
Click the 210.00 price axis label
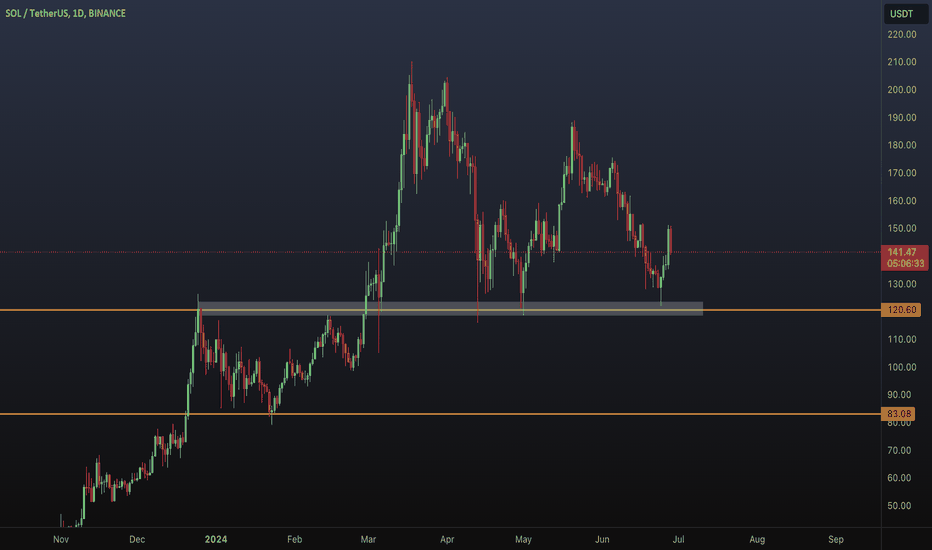pyautogui.click(x=902, y=62)
